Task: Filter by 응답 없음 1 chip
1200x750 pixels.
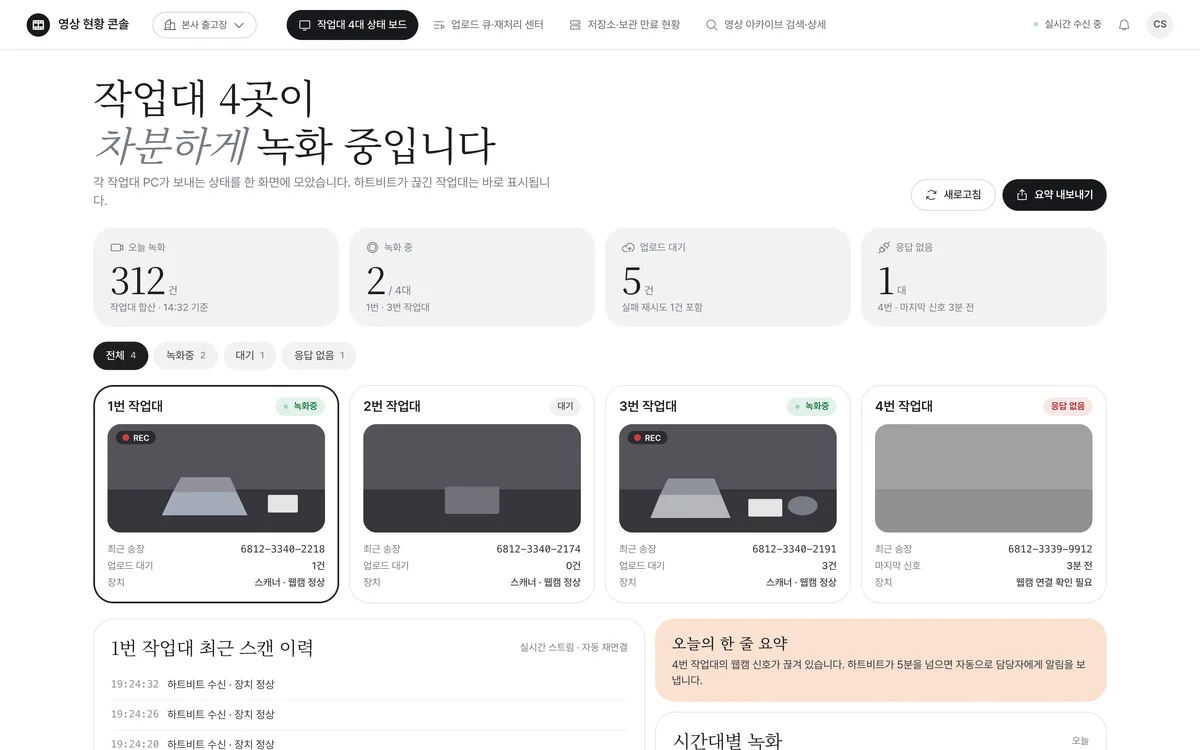Action: pos(319,355)
